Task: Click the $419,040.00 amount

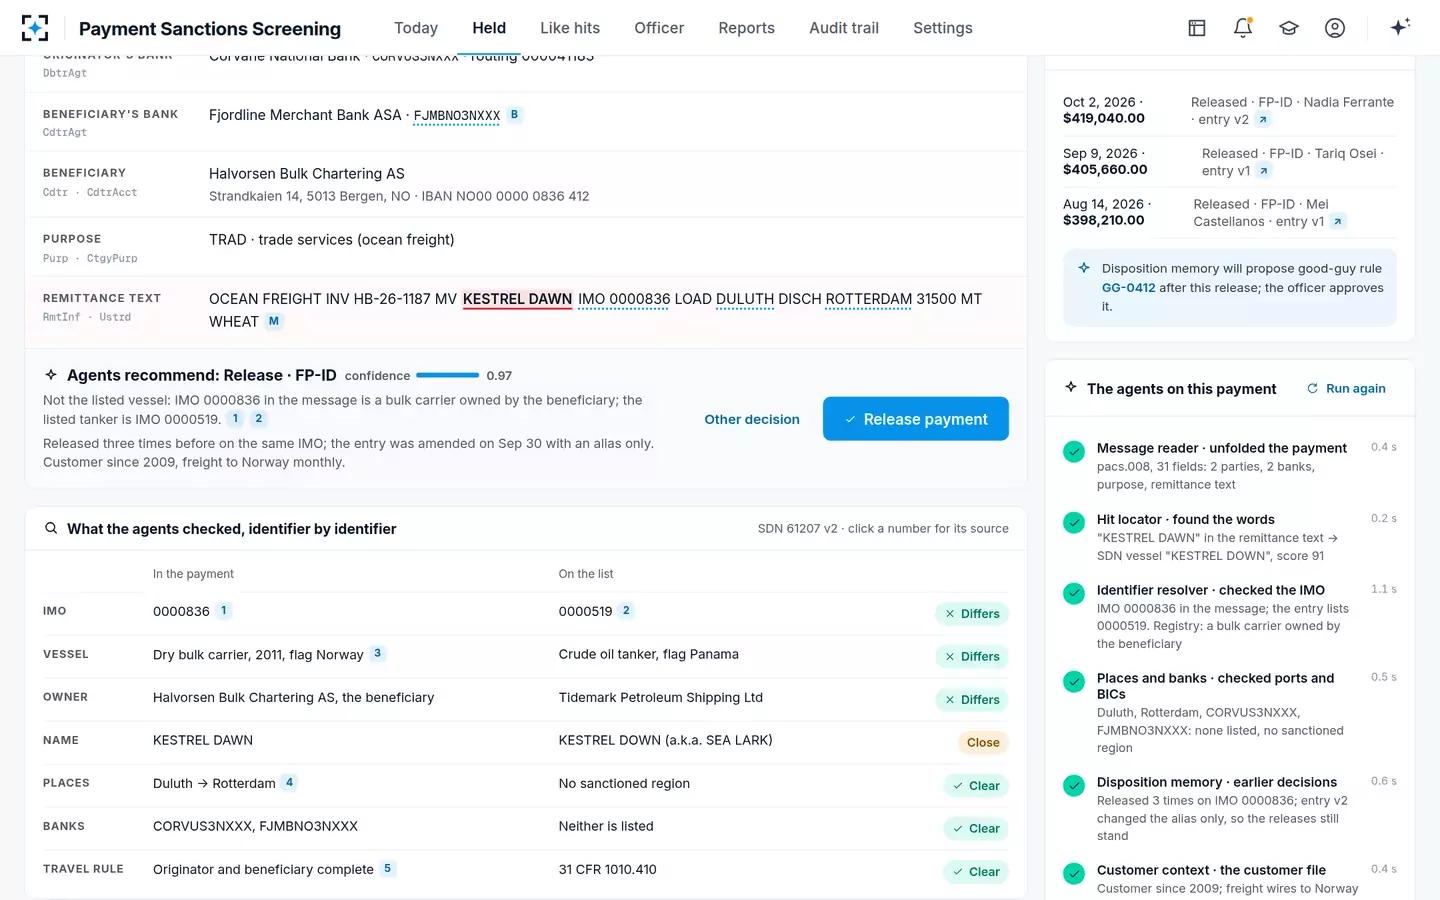Action: coord(1104,118)
